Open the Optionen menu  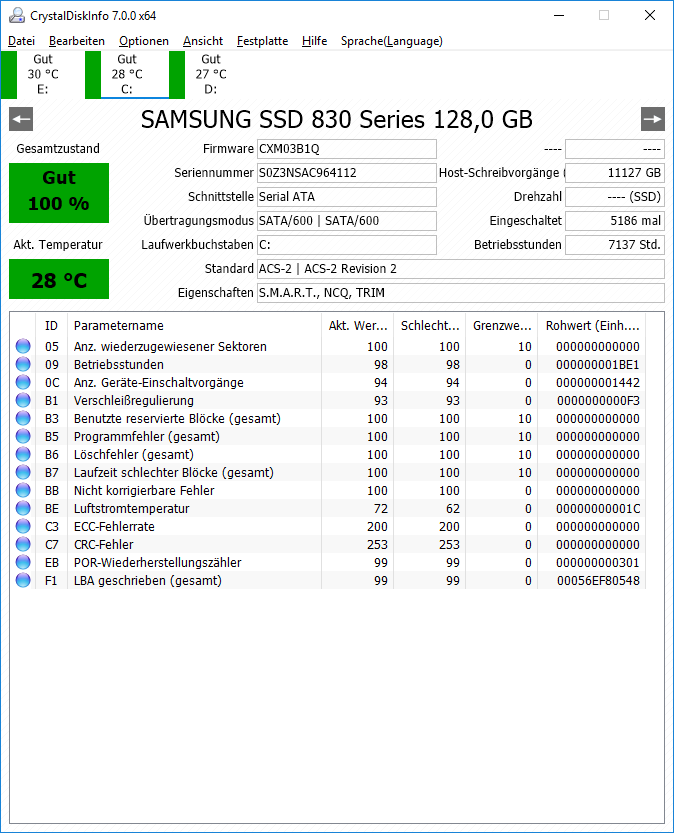tap(144, 41)
